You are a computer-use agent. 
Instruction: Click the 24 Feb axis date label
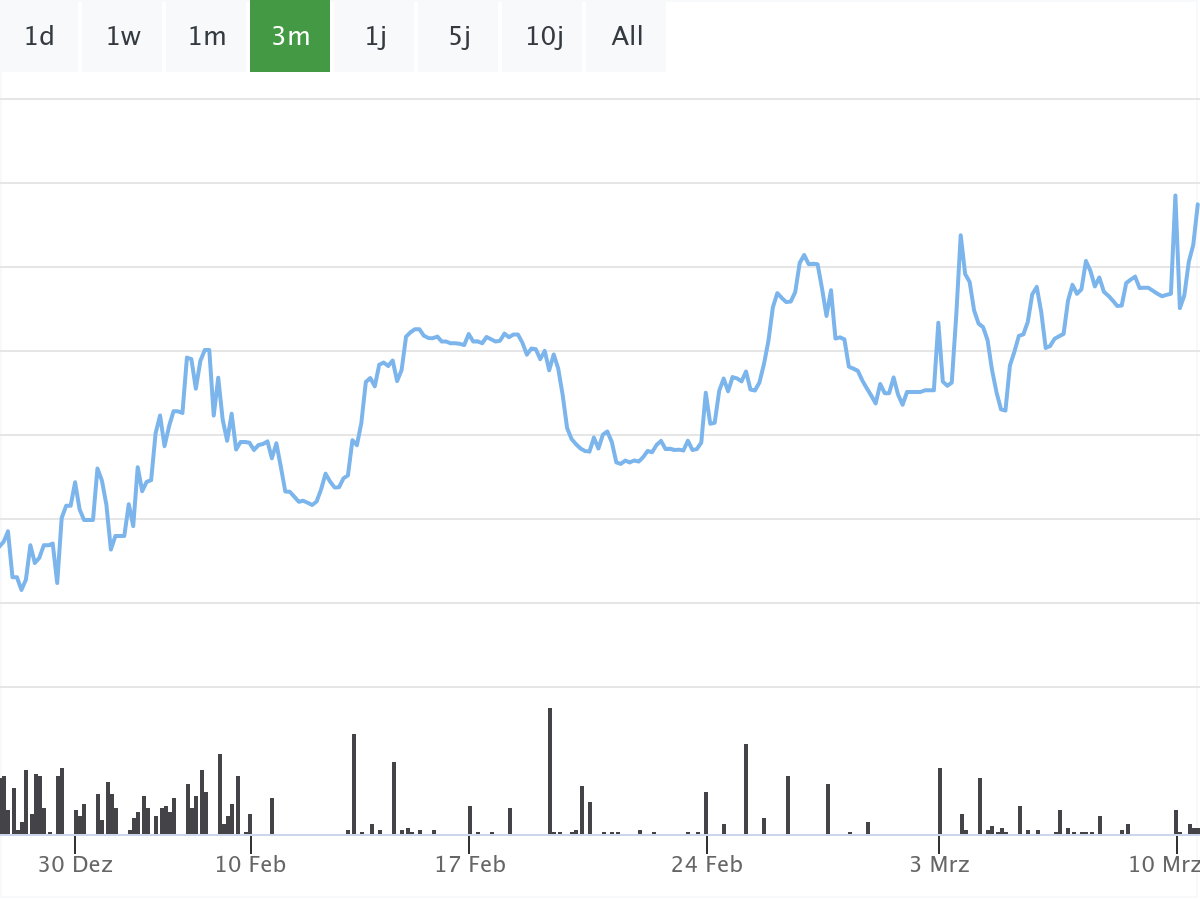pyautogui.click(x=706, y=865)
